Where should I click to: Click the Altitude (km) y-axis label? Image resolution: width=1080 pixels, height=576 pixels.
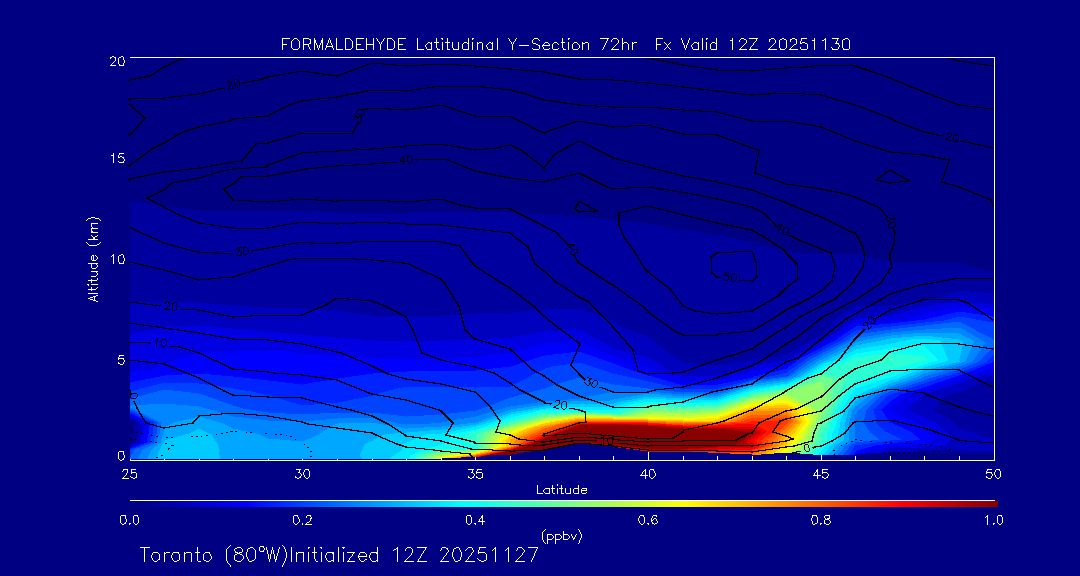click(x=93, y=259)
